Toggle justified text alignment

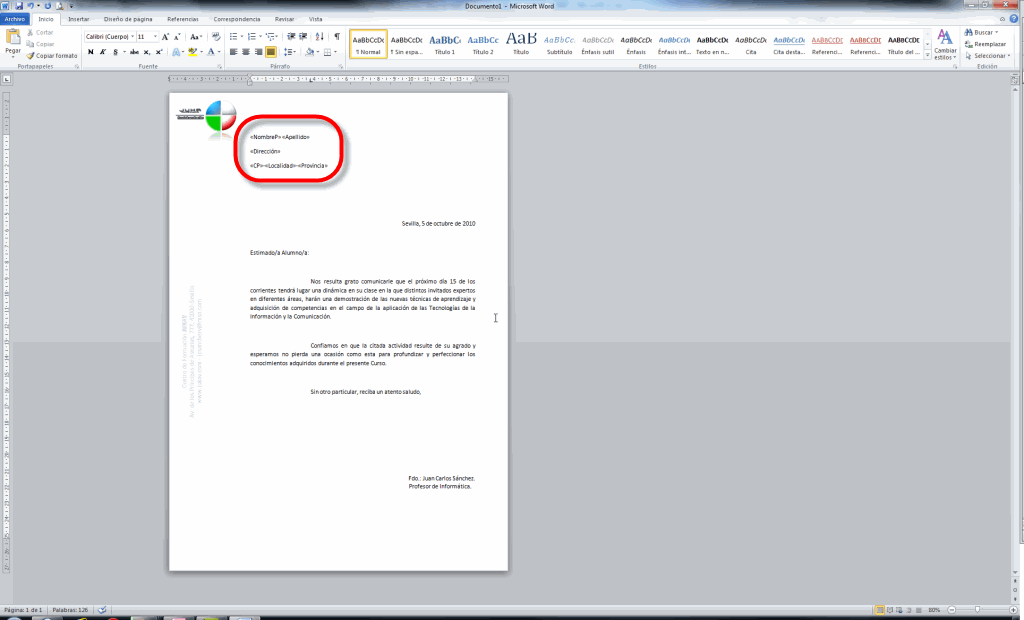point(271,51)
